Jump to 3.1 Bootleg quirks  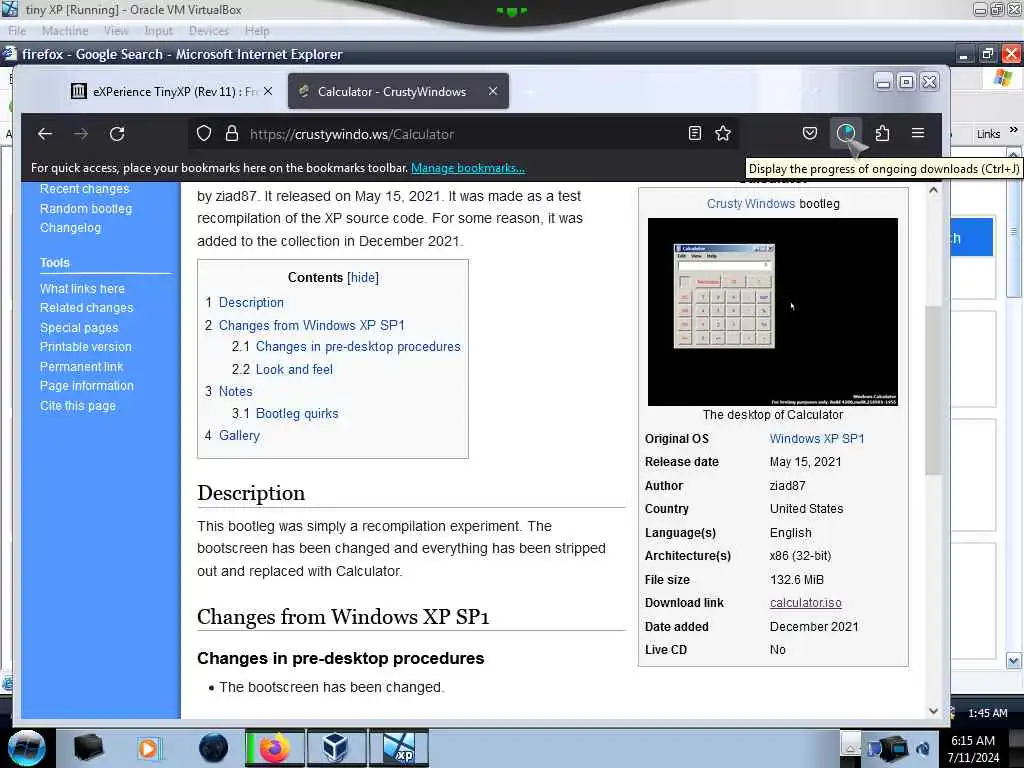[x=285, y=413]
